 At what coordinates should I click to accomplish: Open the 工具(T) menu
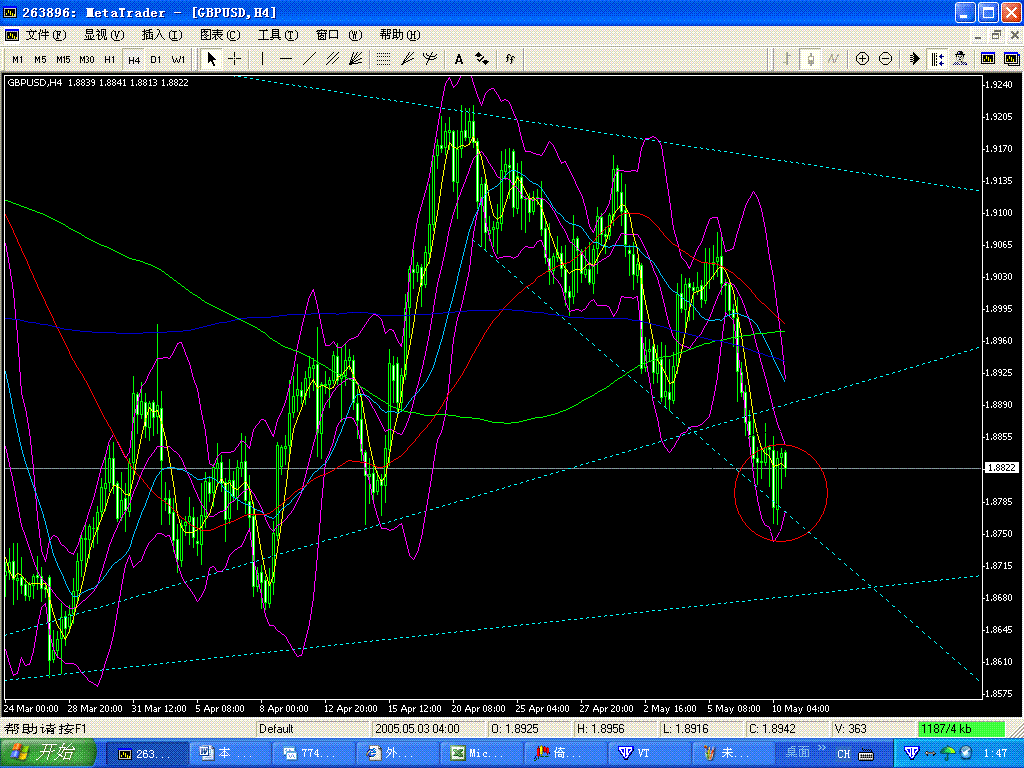277,35
